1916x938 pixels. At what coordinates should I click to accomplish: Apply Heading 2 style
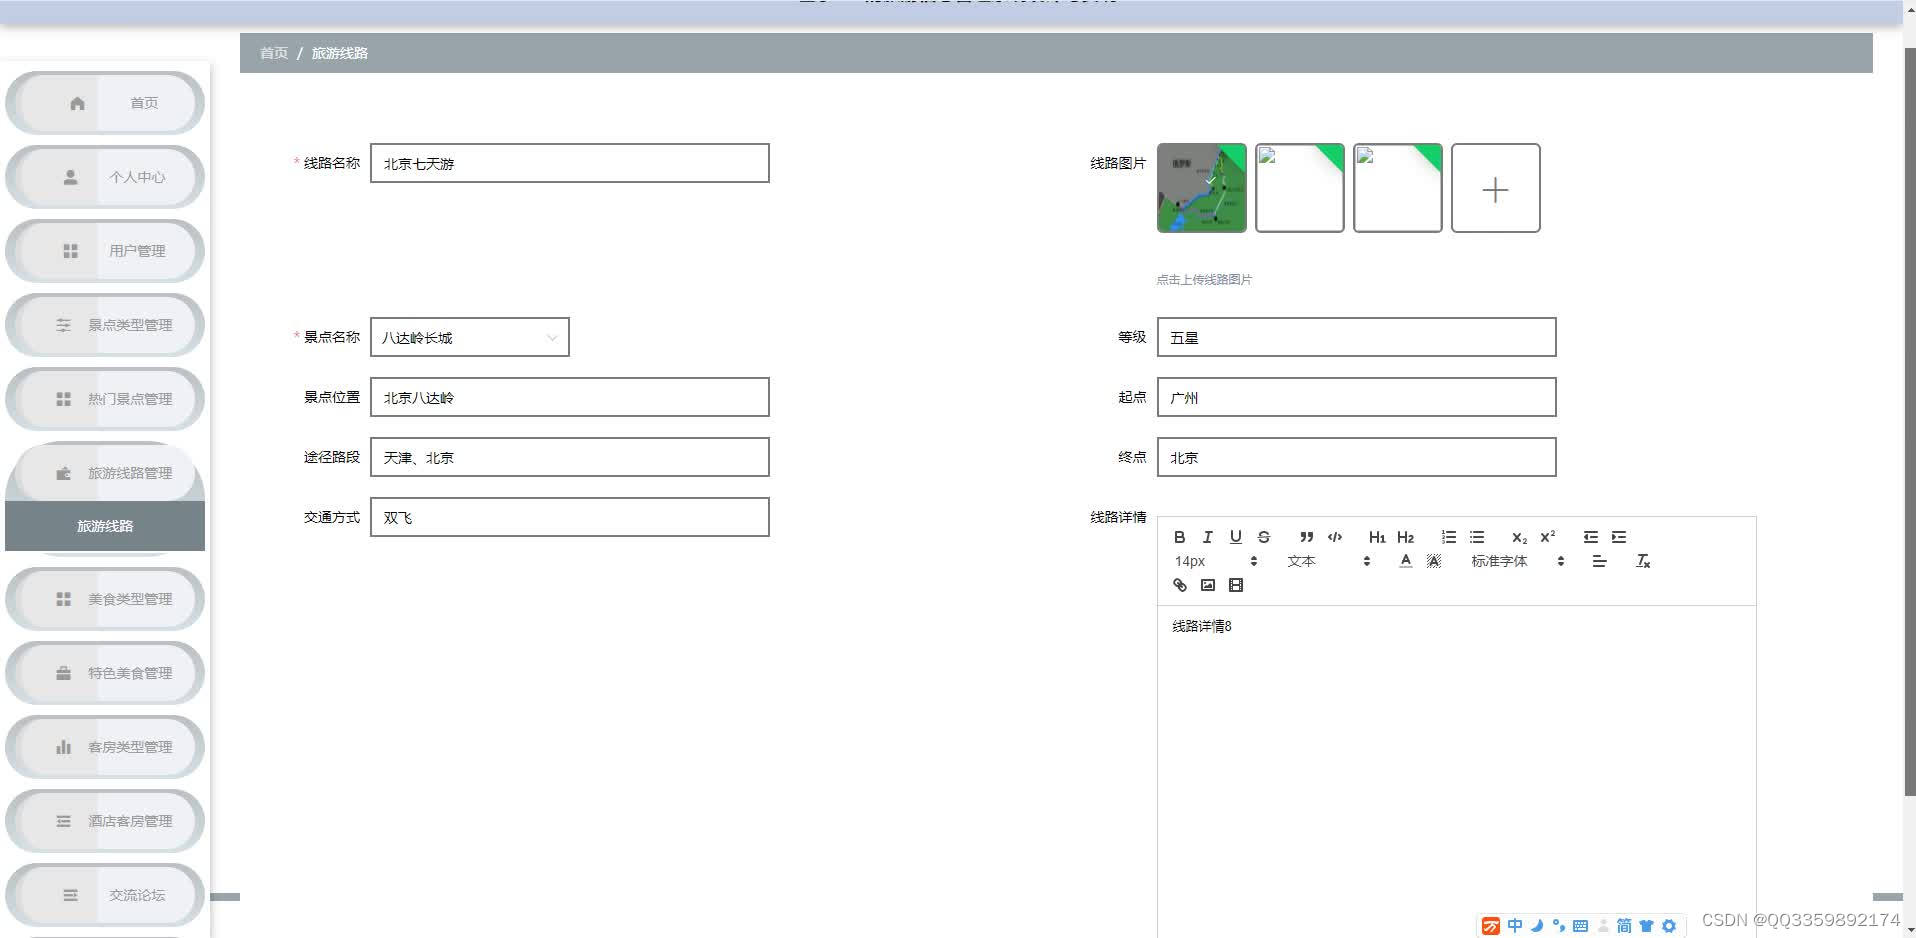click(1405, 537)
